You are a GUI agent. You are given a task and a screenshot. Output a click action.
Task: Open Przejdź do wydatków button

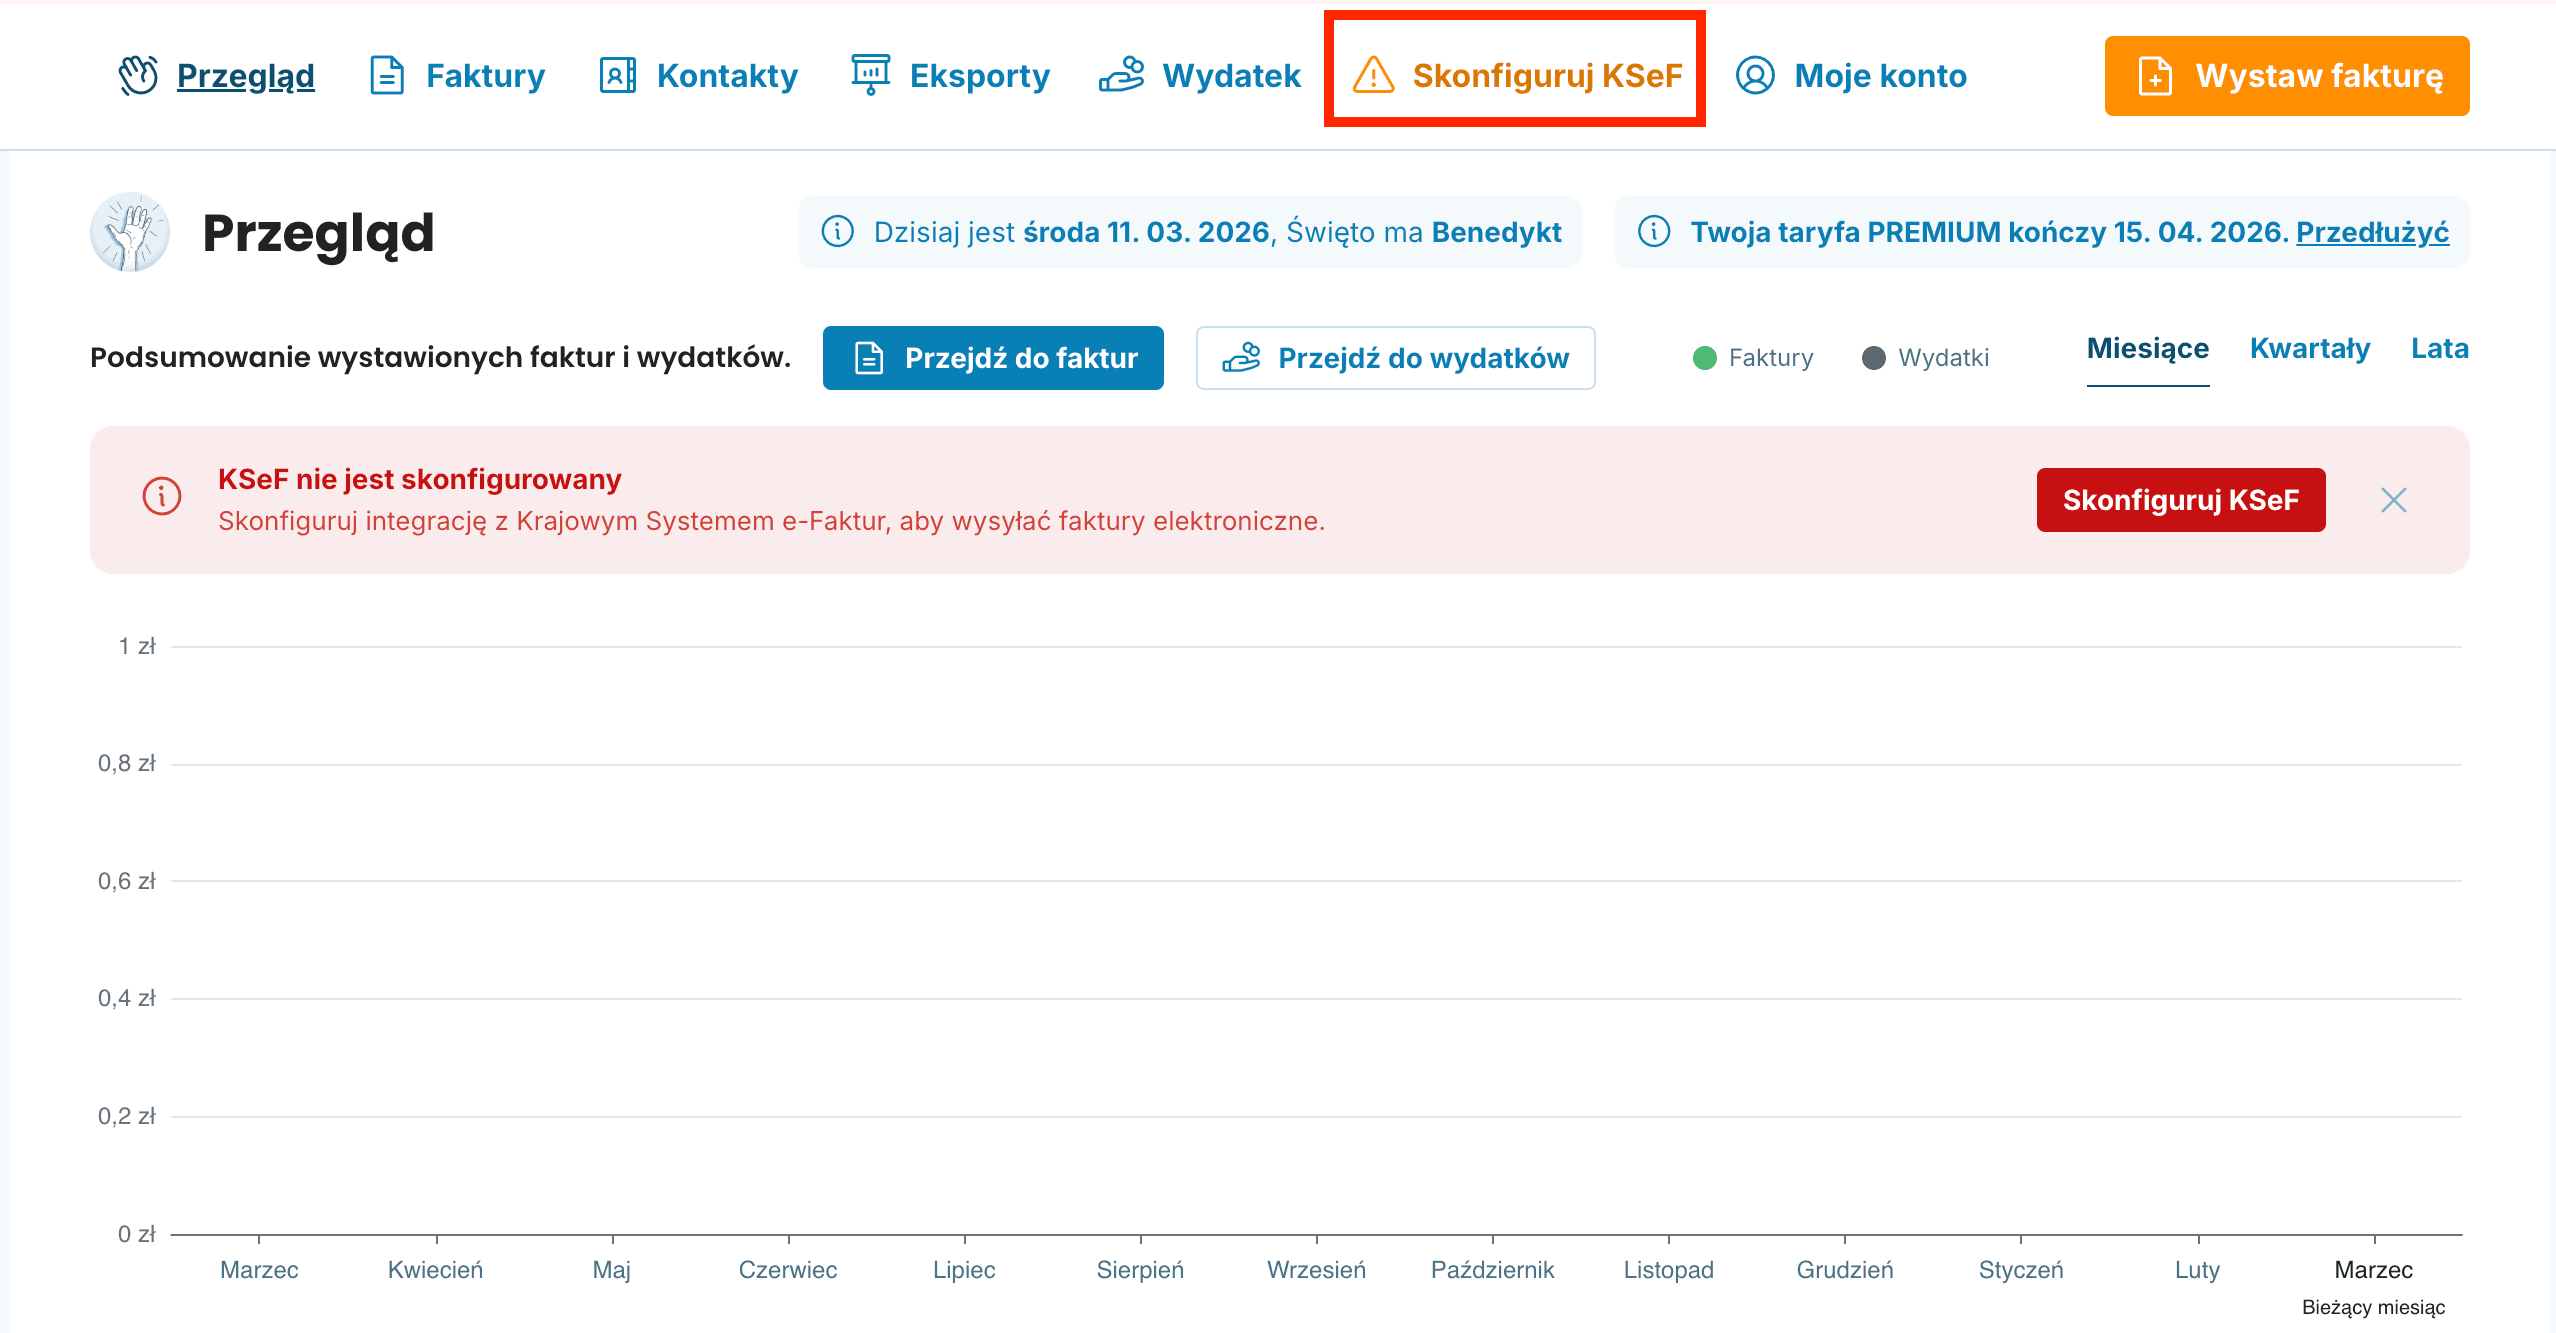pos(1395,358)
